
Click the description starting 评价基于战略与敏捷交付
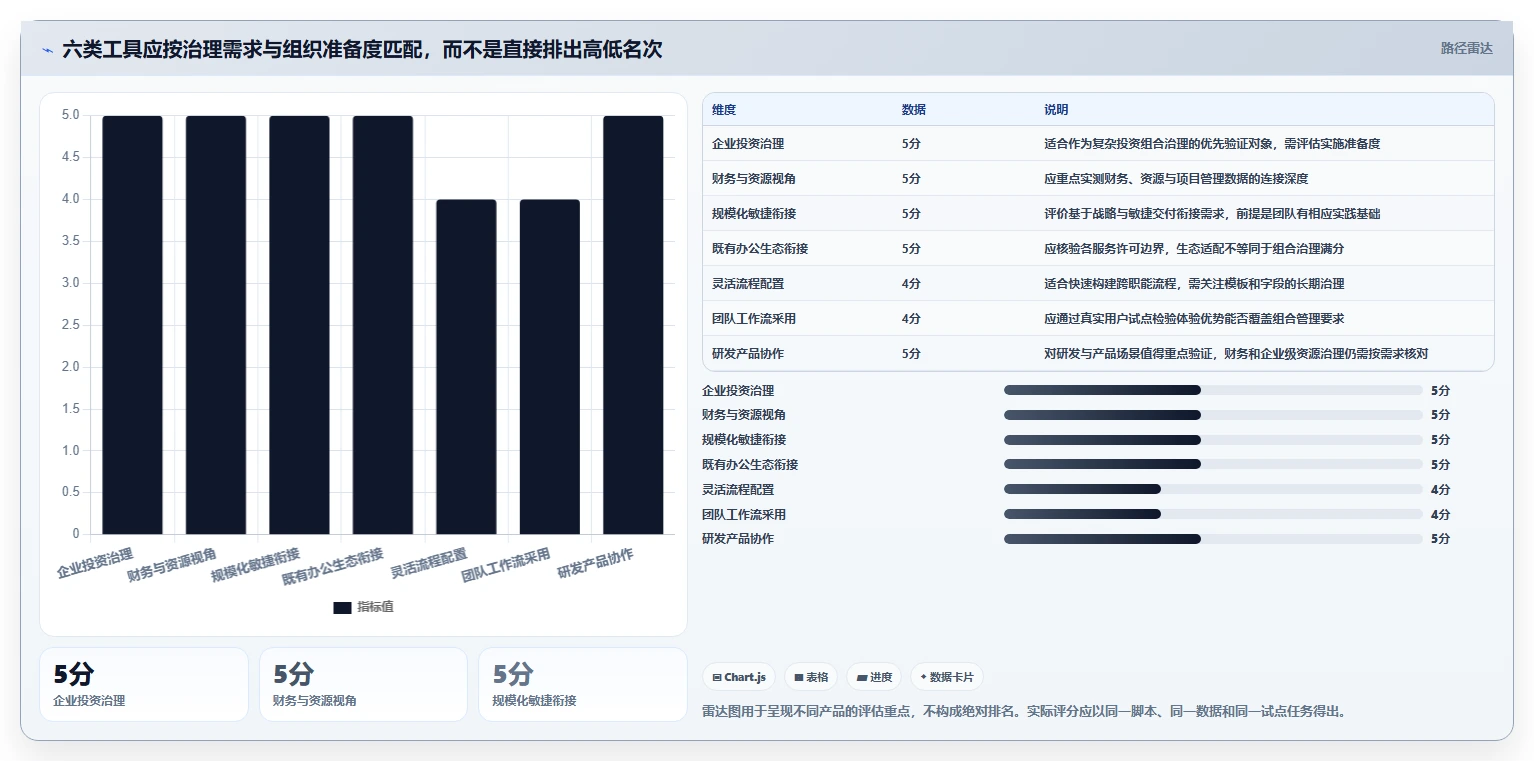(1212, 214)
